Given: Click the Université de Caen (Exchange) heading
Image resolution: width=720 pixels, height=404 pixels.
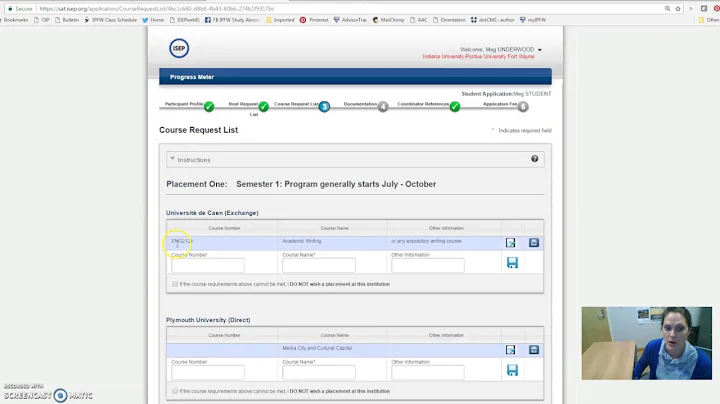Looking at the screenshot, I should click(212, 213).
